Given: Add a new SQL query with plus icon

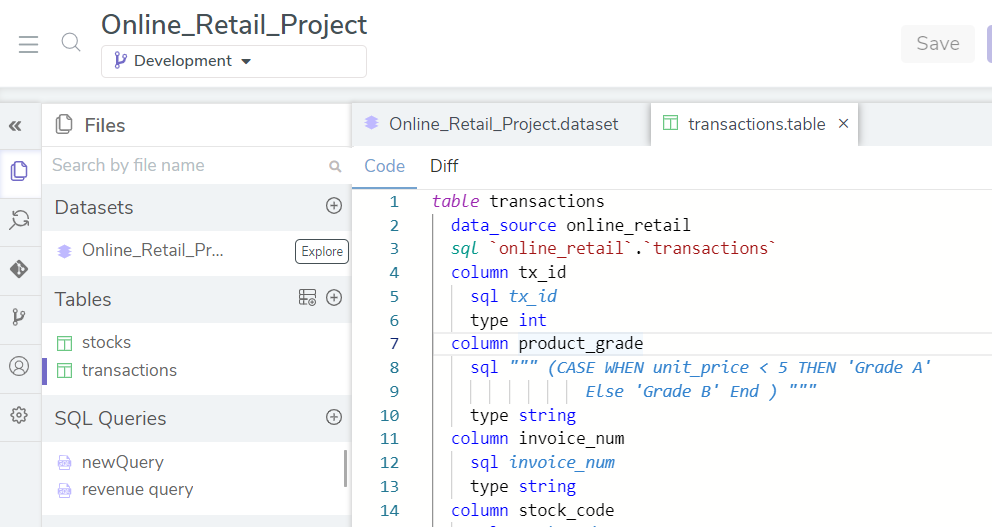Looking at the screenshot, I should click(334, 417).
